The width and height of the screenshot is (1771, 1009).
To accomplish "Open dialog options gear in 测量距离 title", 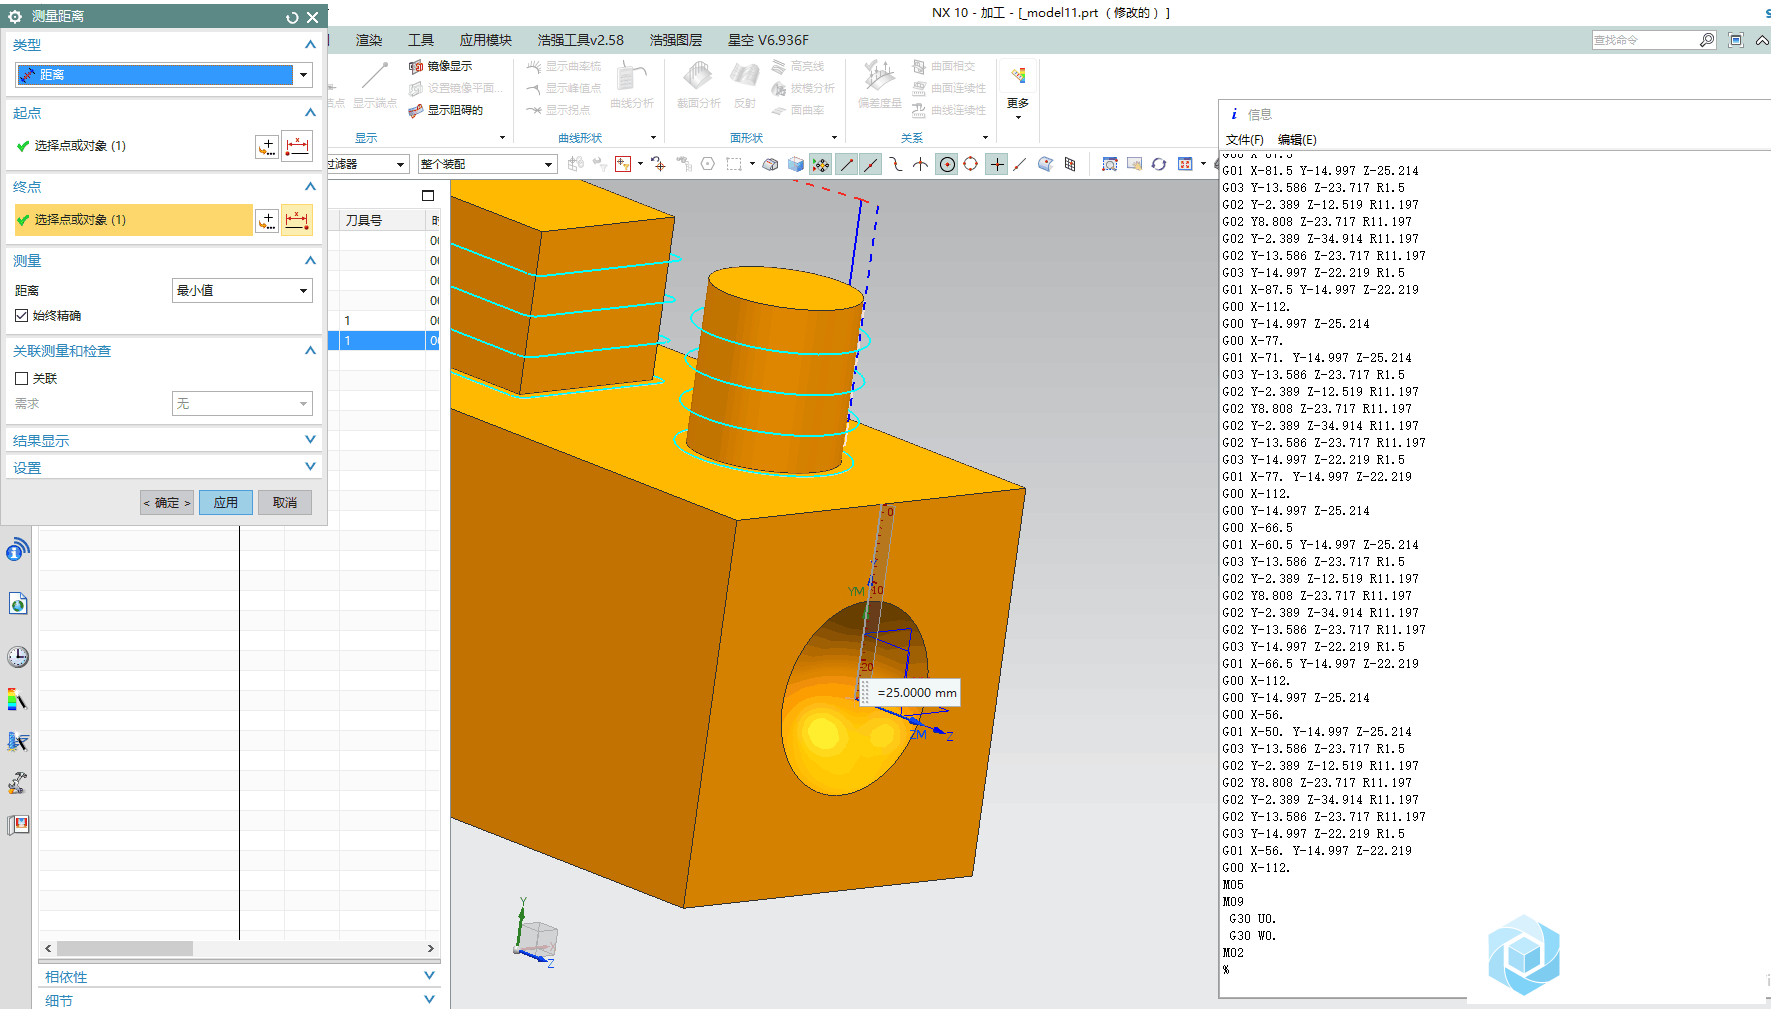I will point(15,17).
